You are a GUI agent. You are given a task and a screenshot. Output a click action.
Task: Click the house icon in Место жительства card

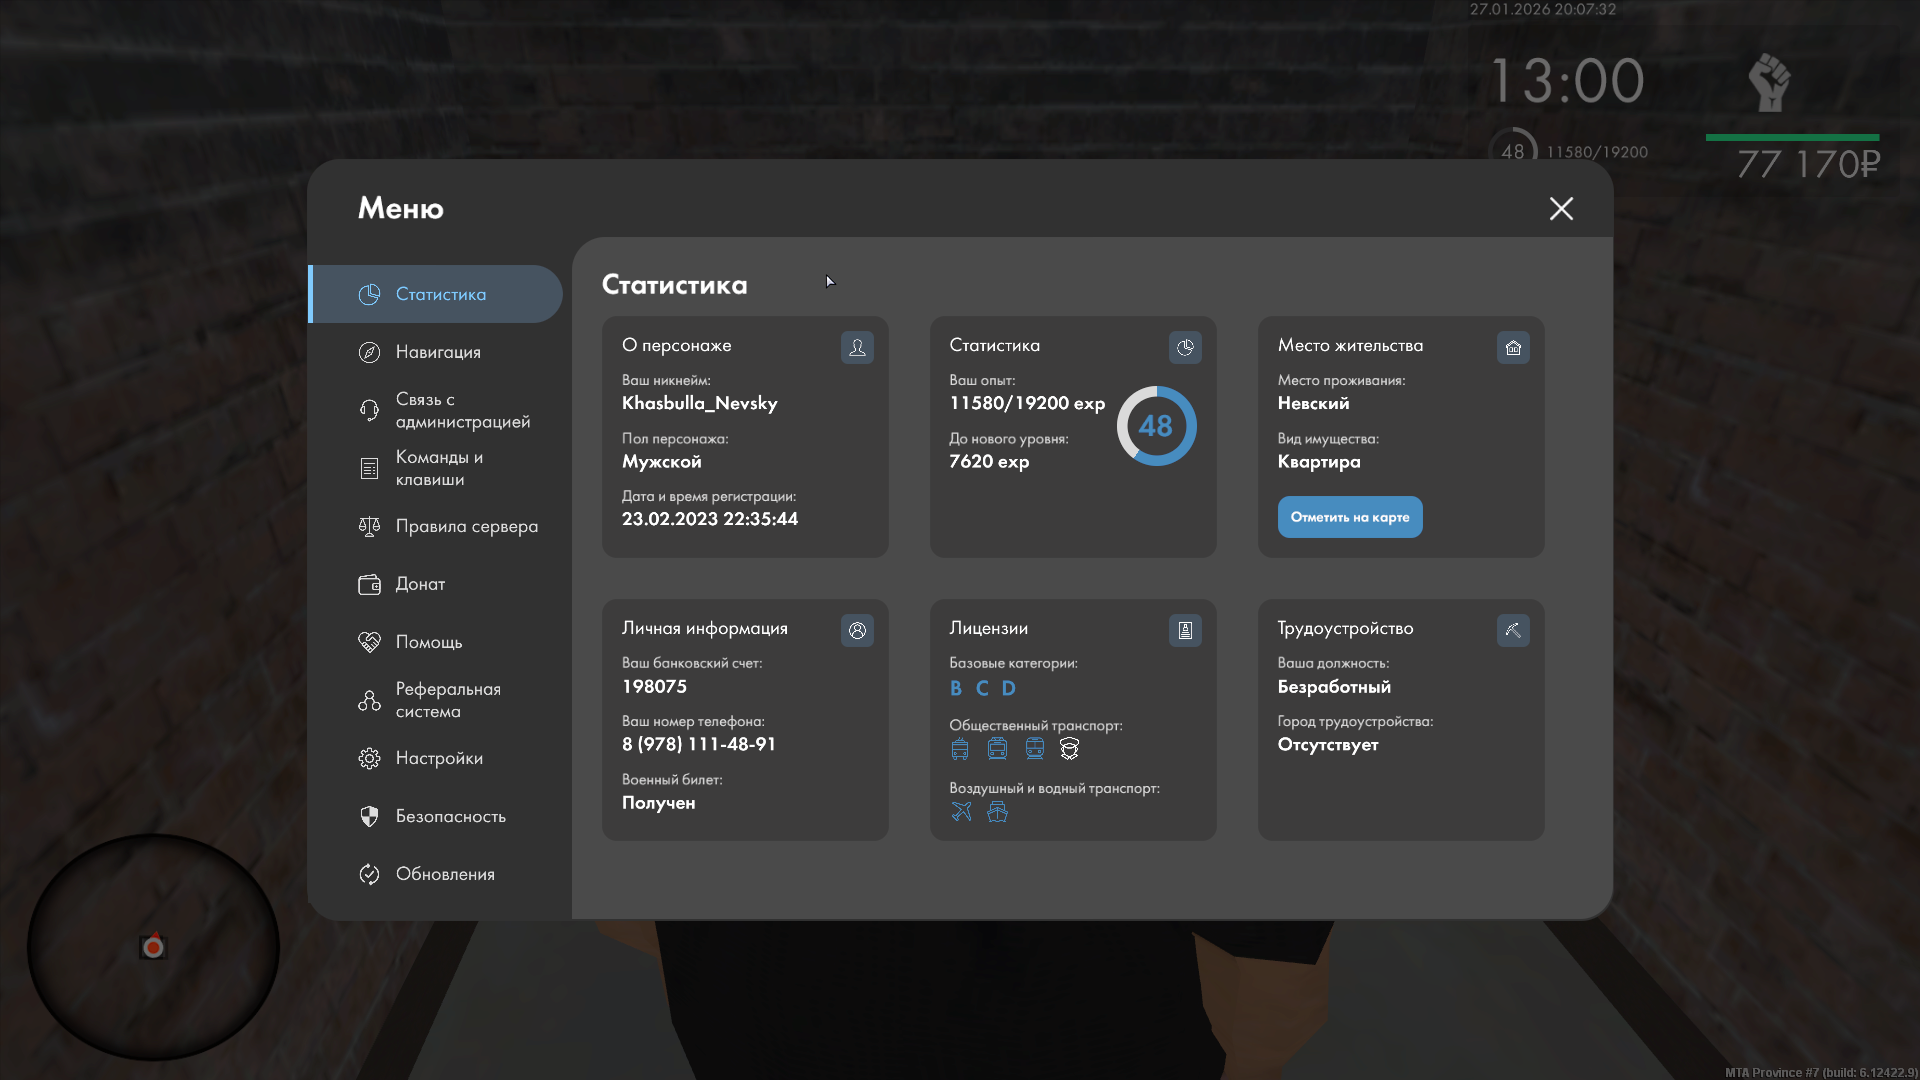[x=1513, y=347]
